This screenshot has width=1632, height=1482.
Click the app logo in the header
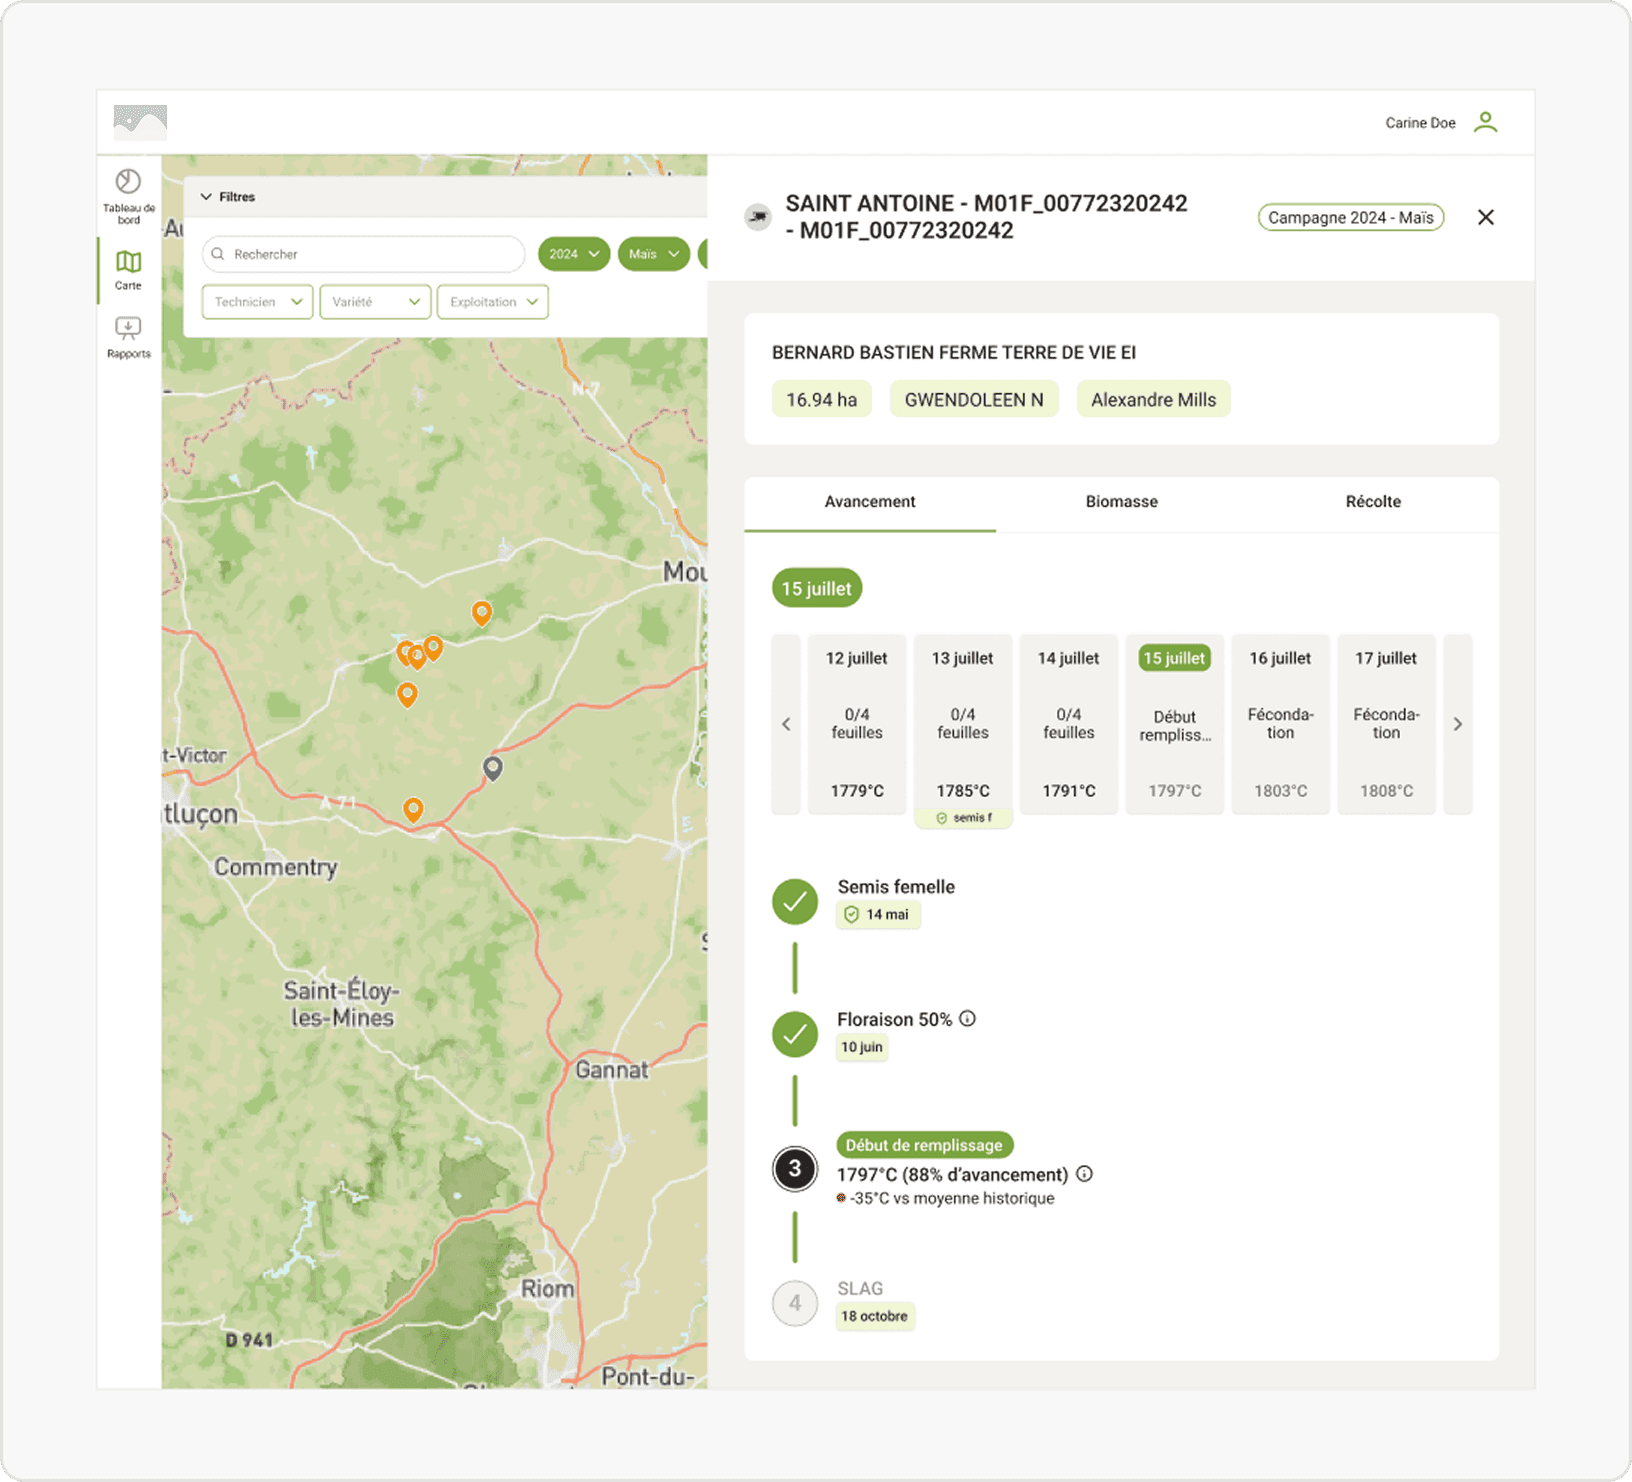click(x=140, y=122)
